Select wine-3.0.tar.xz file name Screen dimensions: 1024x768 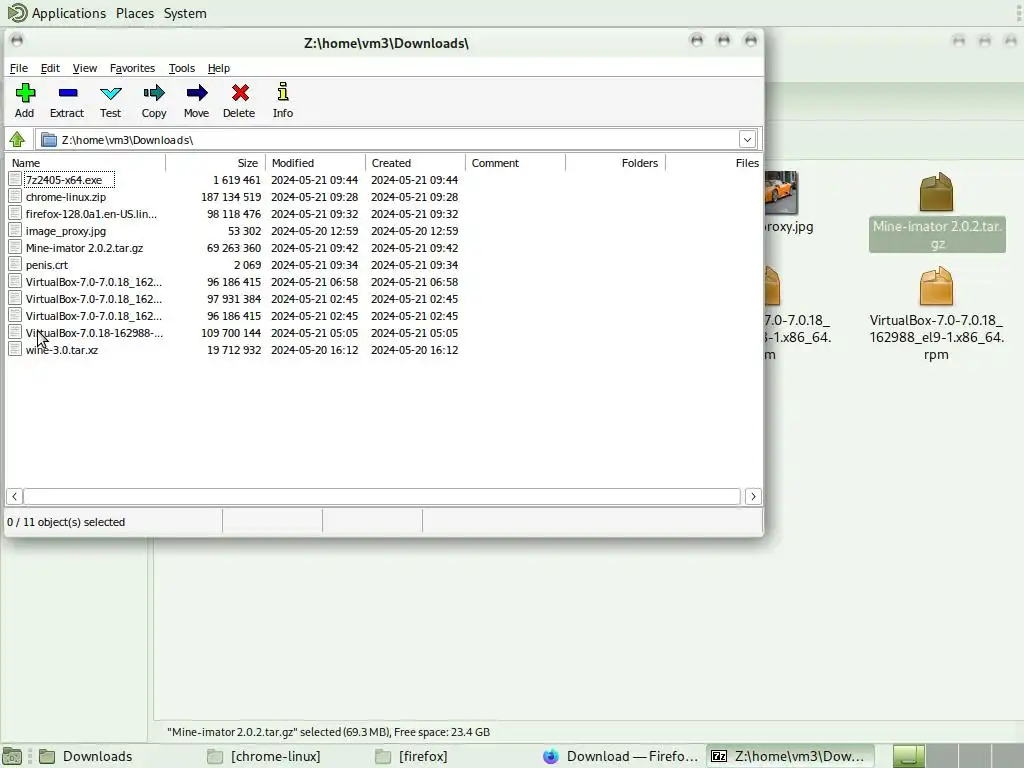pos(62,349)
